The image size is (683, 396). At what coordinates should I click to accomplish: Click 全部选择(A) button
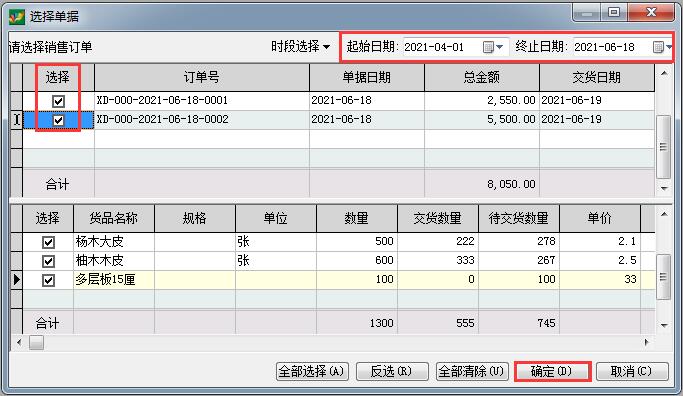click(x=312, y=372)
